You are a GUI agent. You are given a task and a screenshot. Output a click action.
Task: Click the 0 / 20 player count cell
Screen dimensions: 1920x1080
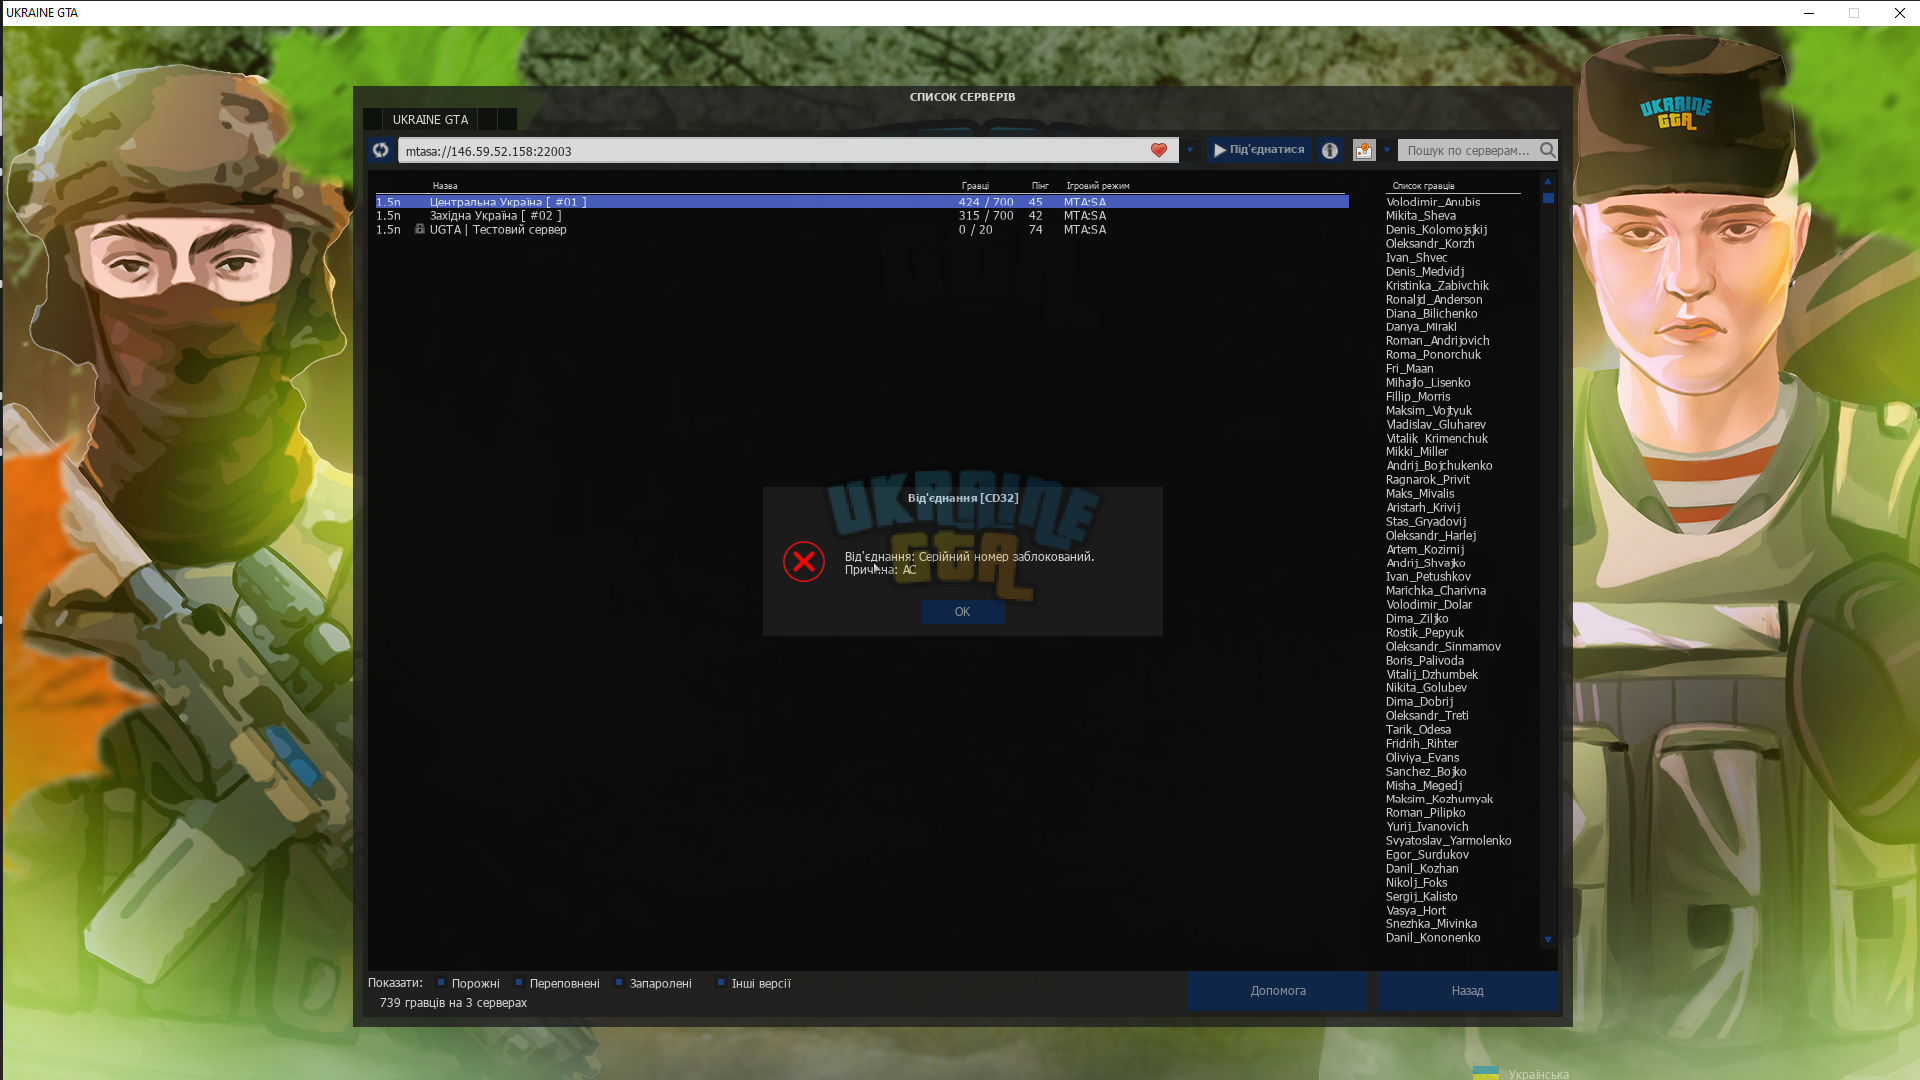(x=975, y=230)
